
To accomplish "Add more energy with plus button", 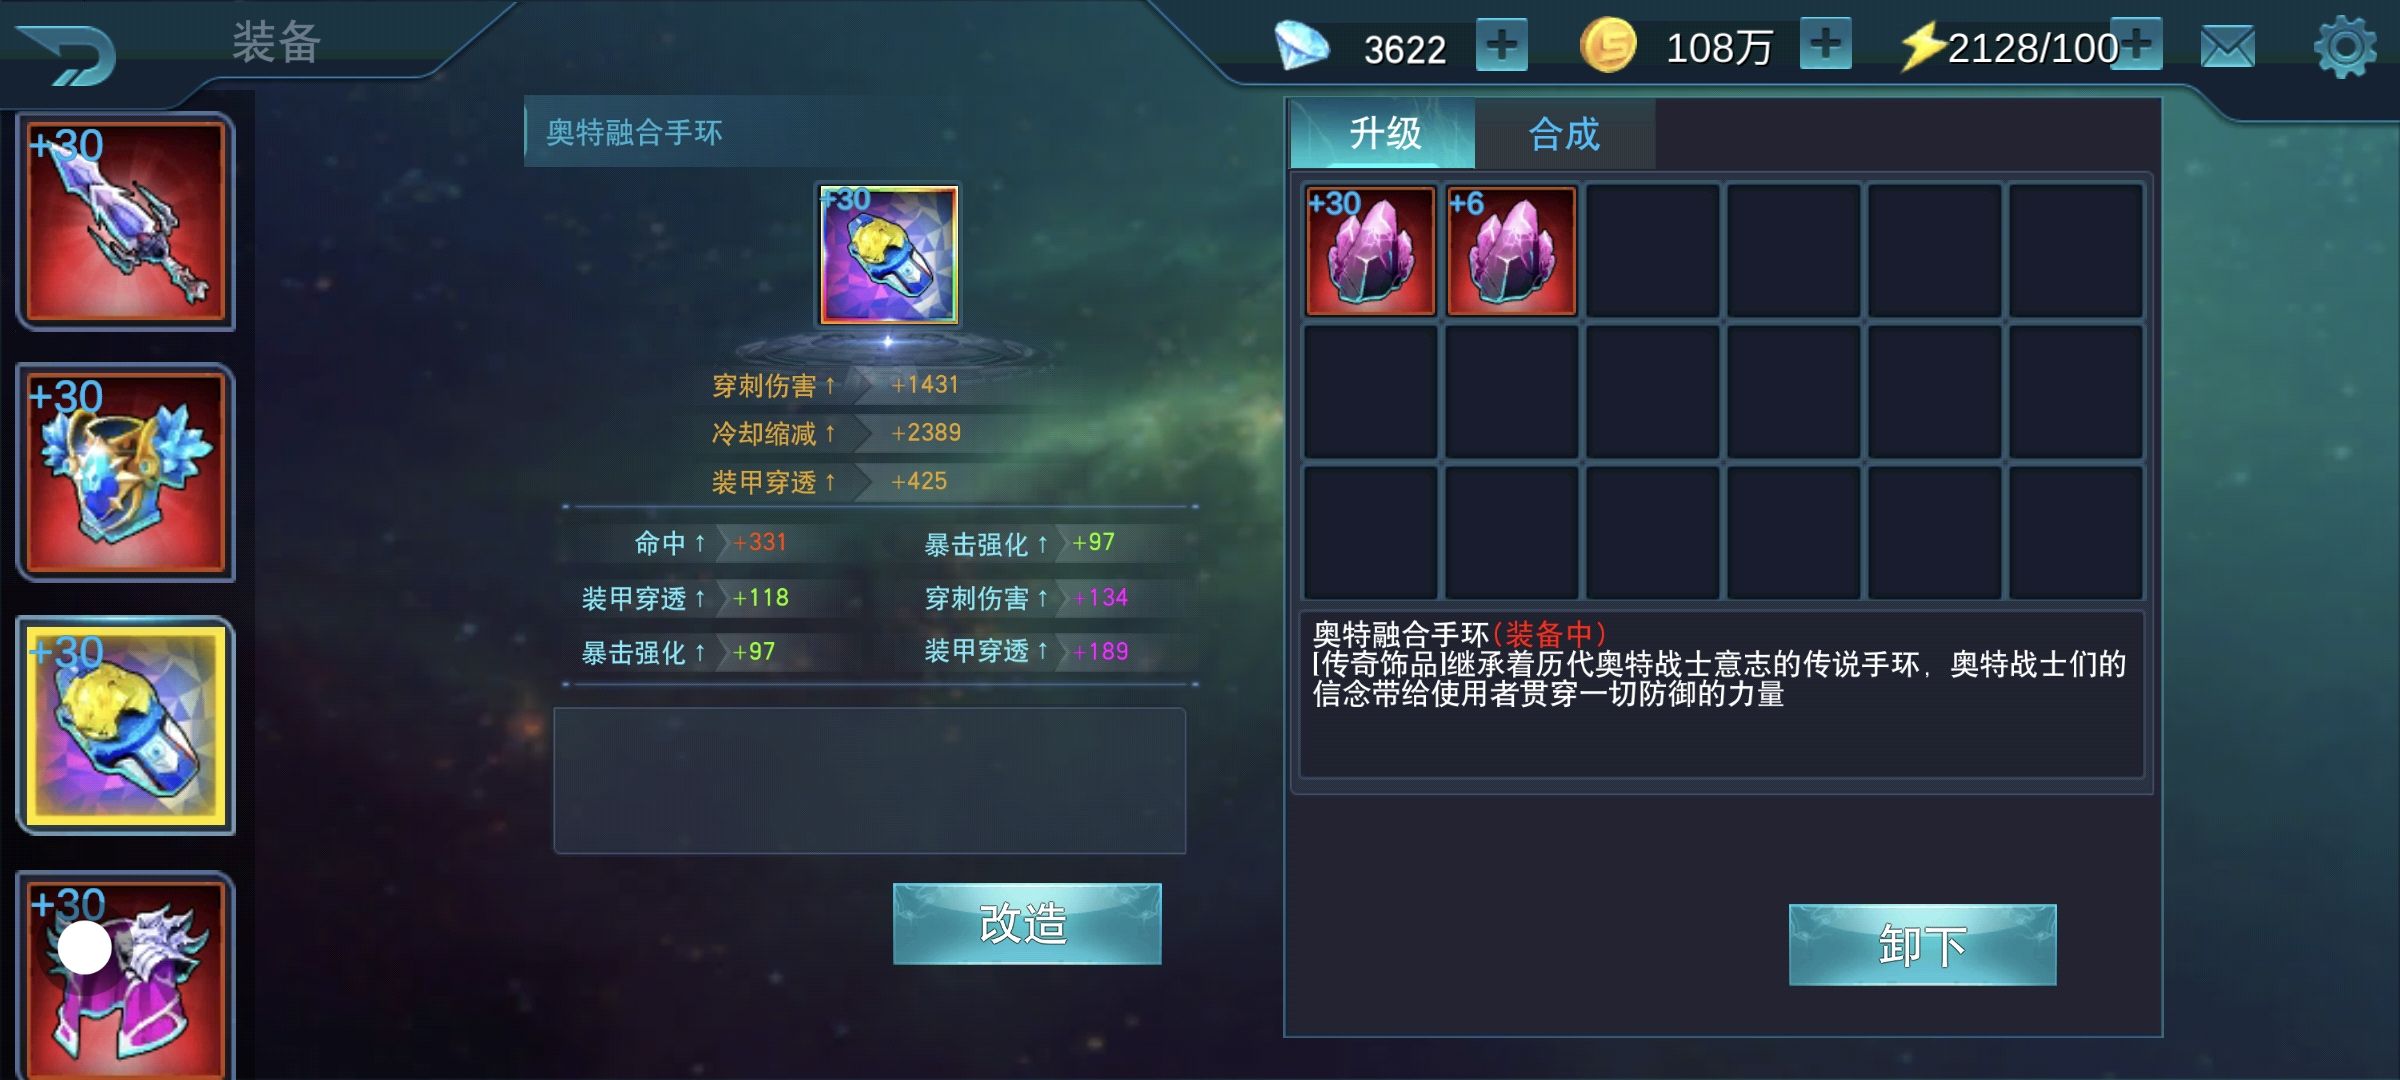I will coord(2137,44).
